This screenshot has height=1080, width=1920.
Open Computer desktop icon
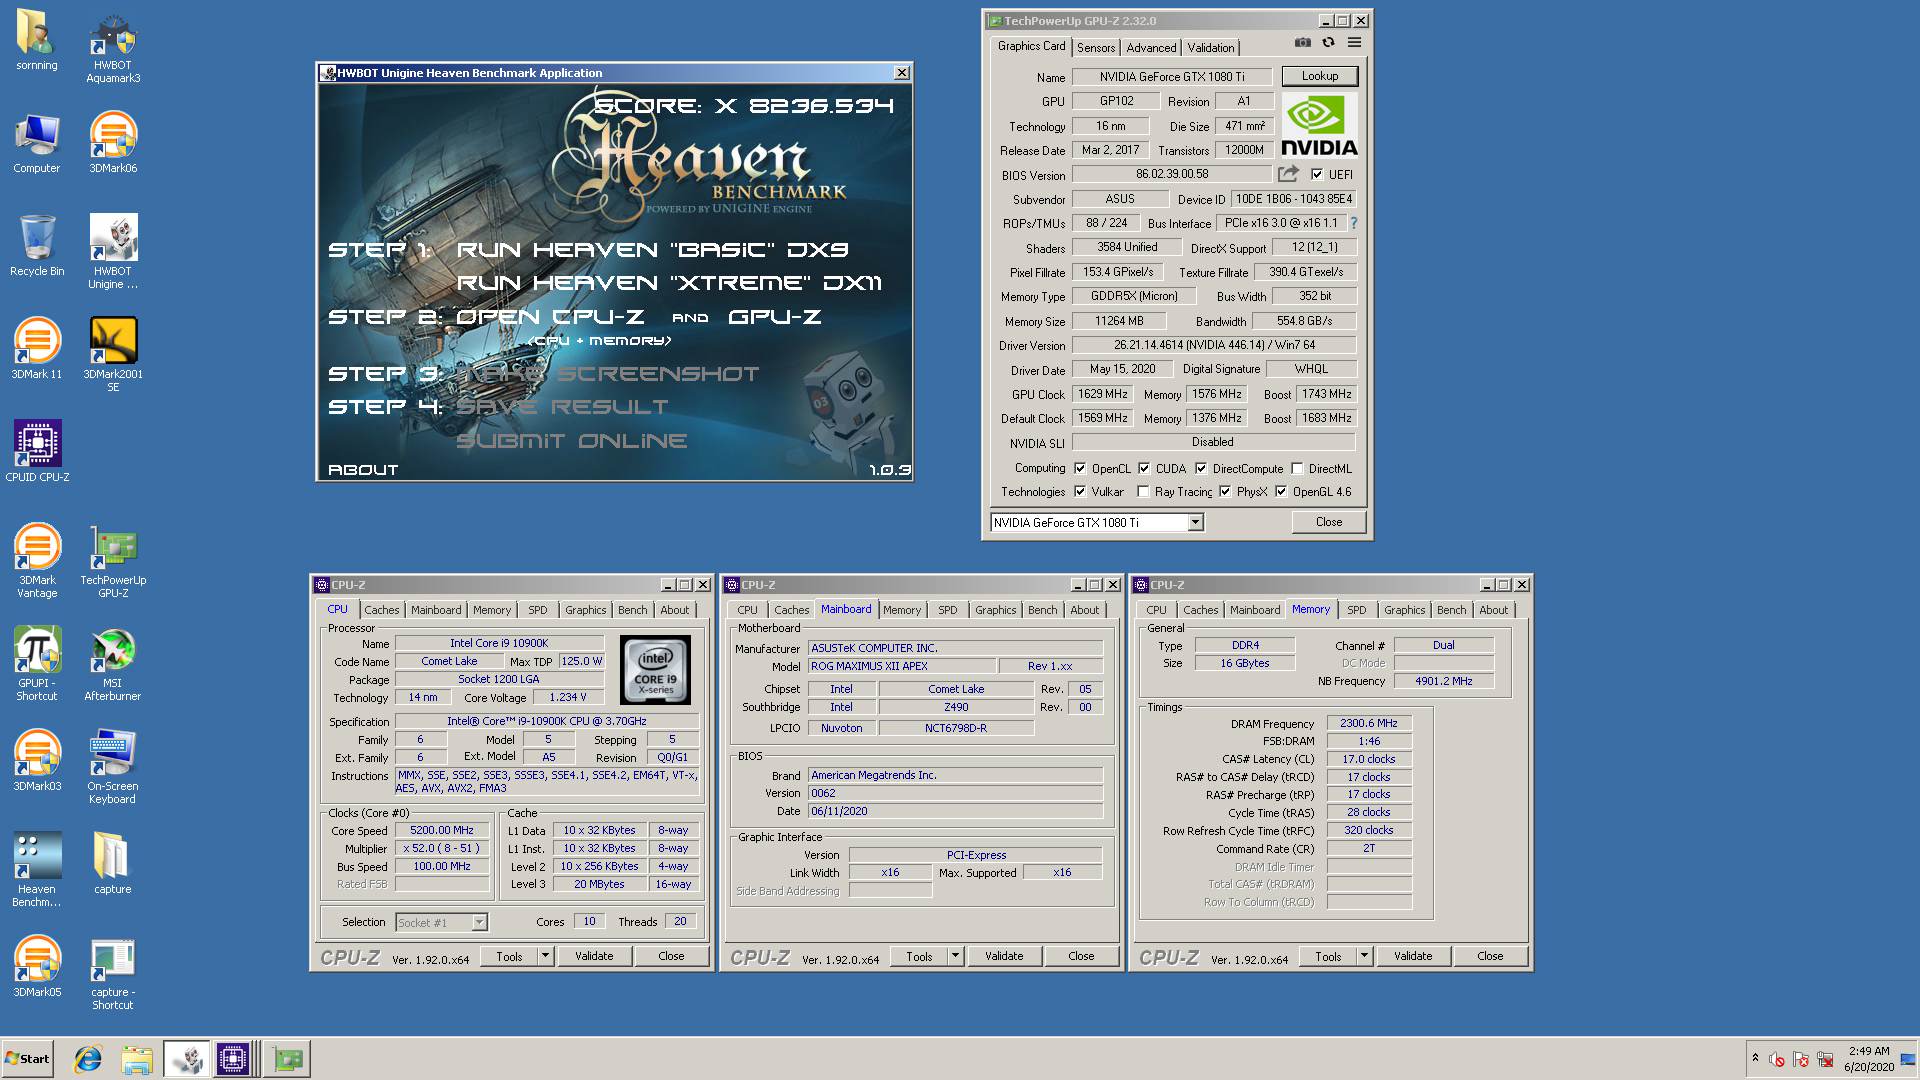pos(37,143)
